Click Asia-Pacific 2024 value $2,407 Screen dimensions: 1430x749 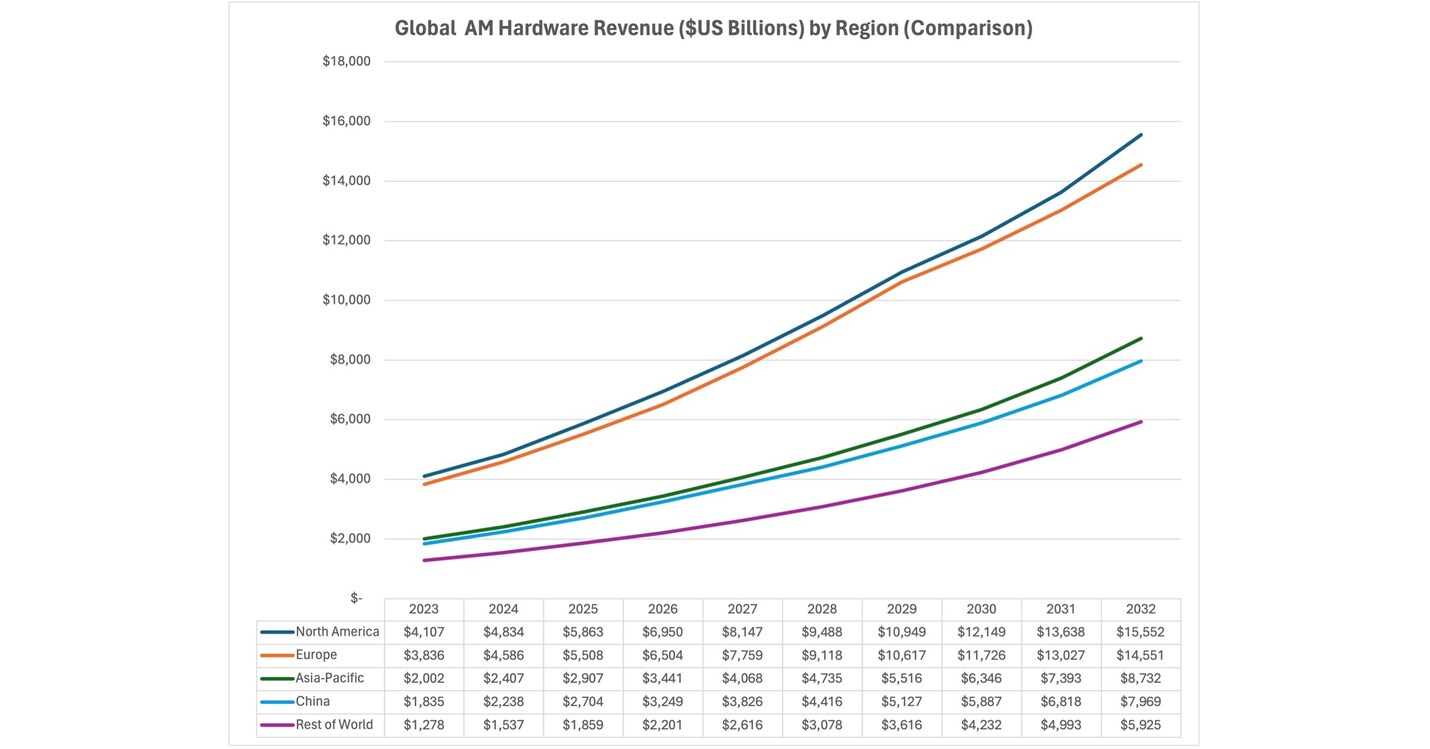click(503, 678)
